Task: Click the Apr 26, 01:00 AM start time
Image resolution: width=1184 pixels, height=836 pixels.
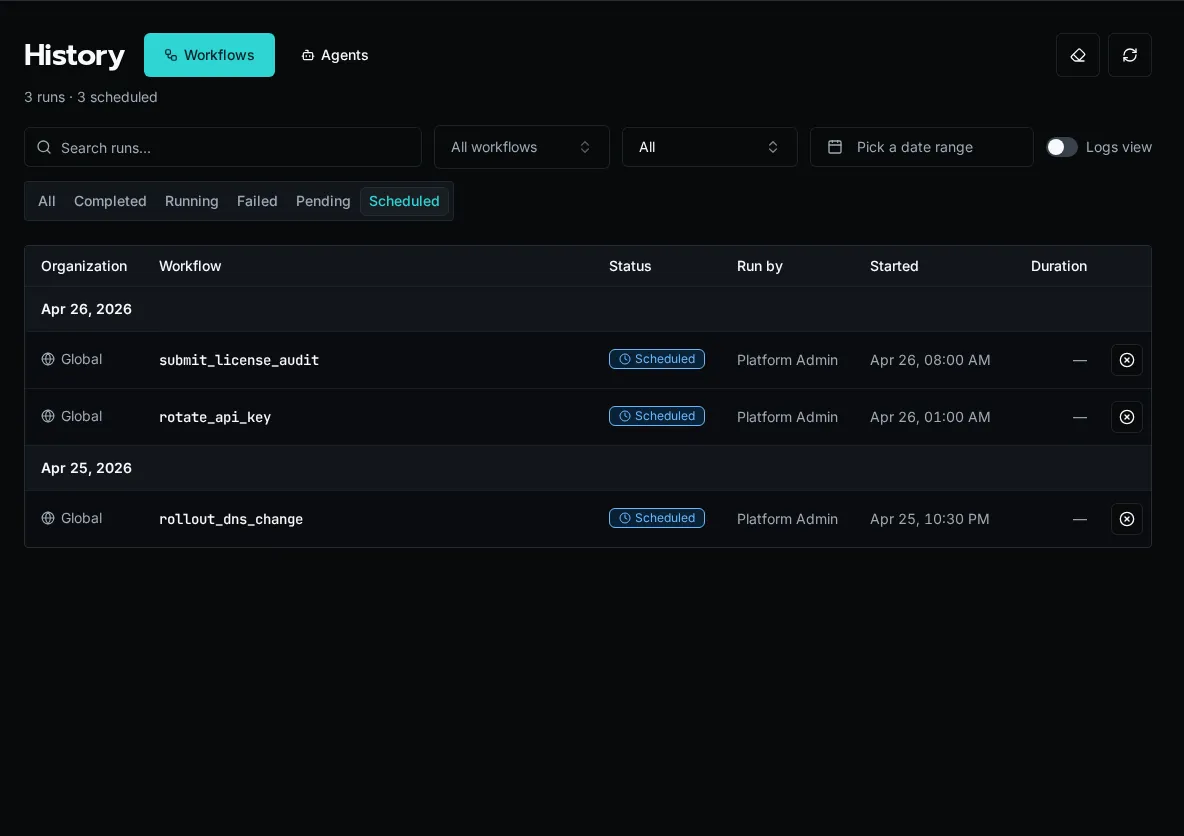Action: click(930, 417)
